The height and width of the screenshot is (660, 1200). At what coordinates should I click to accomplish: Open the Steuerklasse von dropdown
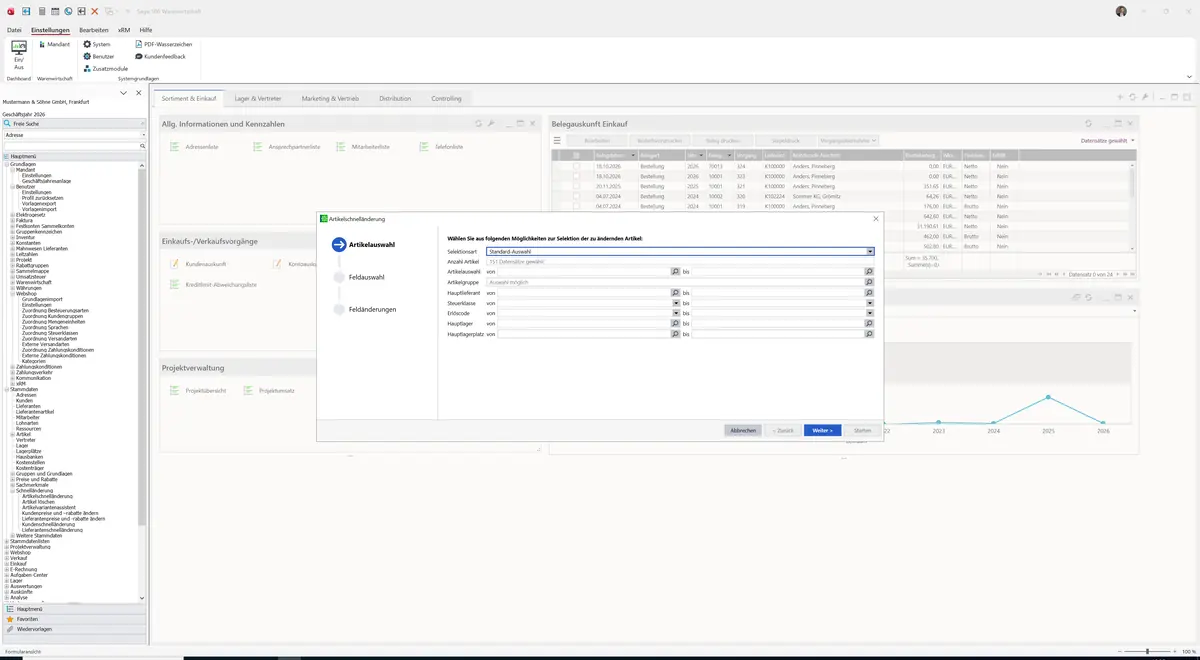click(x=676, y=303)
